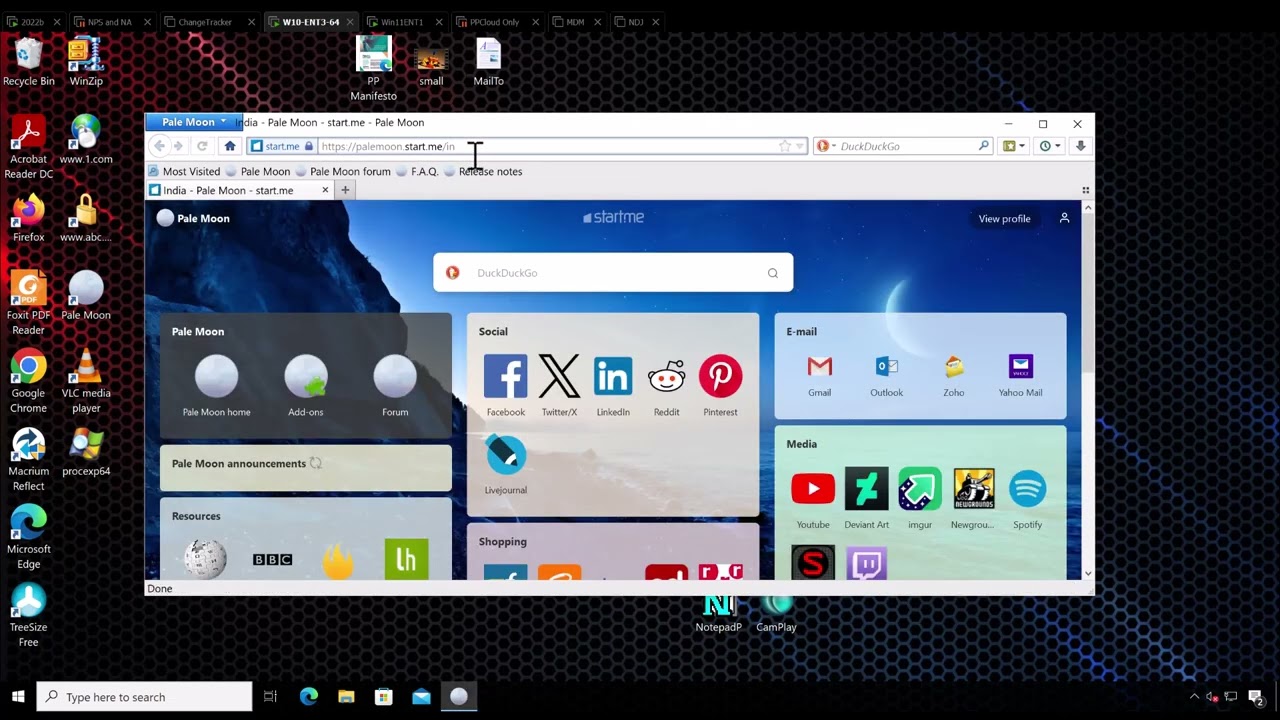The height and width of the screenshot is (720, 1280).
Task: Open Gmail from the E-mail widget
Action: coord(819,376)
